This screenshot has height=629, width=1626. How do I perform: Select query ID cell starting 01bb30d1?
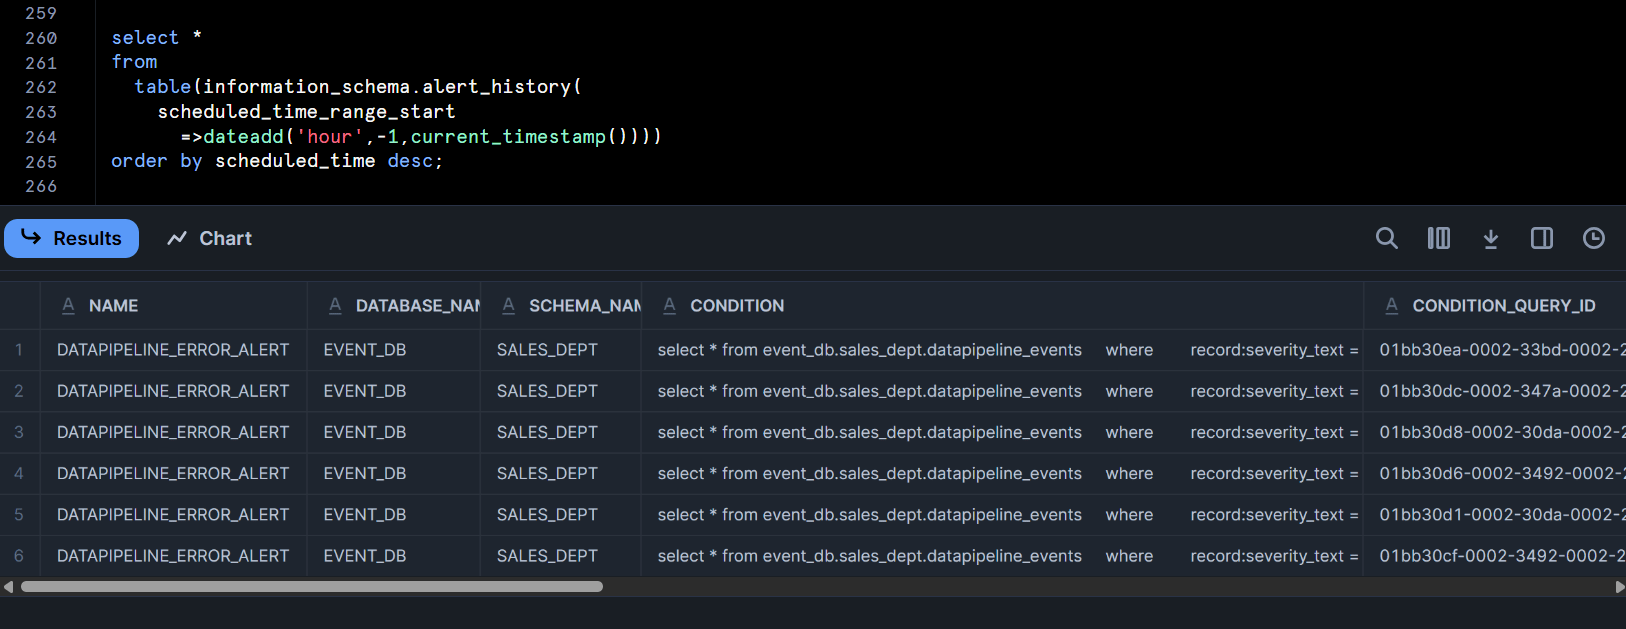tap(1495, 514)
